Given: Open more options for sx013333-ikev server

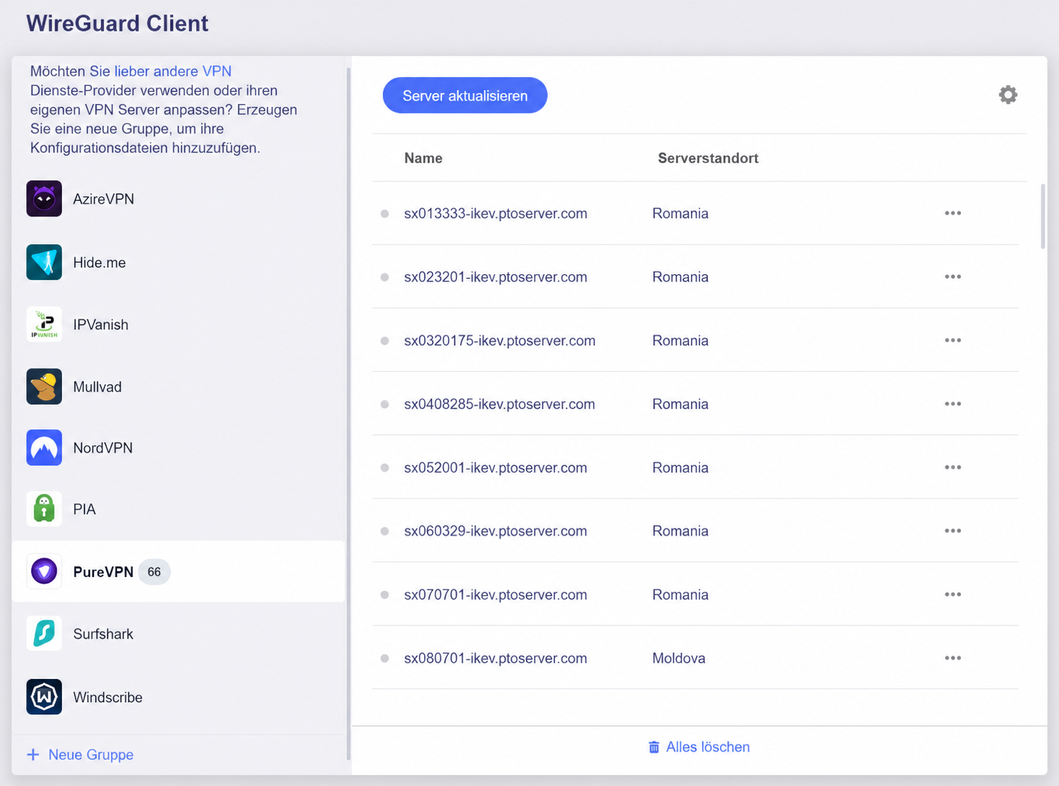Looking at the screenshot, I should pyautogui.click(x=952, y=213).
